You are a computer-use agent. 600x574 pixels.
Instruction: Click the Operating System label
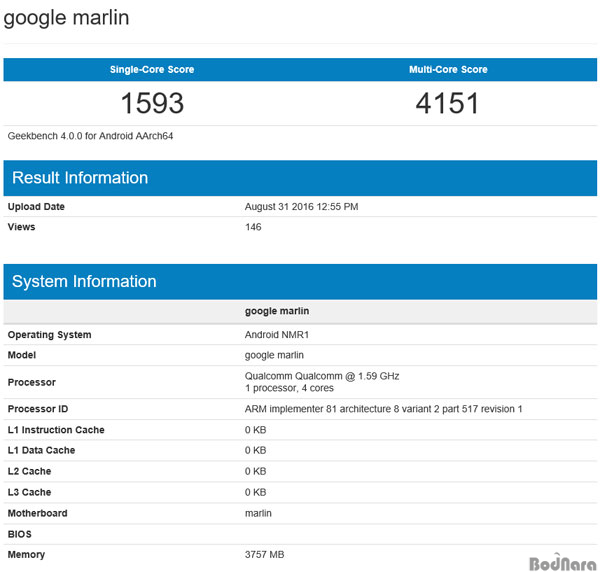coord(49,335)
